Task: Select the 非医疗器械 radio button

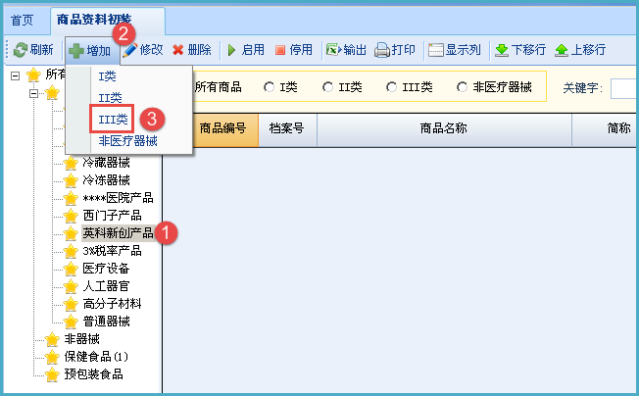Action: coord(462,87)
